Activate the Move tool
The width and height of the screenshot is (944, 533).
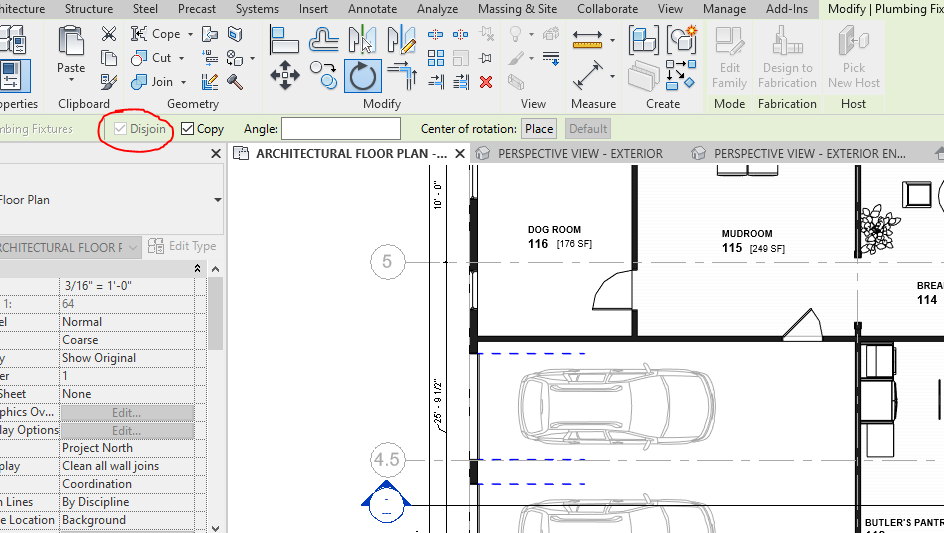[x=285, y=76]
